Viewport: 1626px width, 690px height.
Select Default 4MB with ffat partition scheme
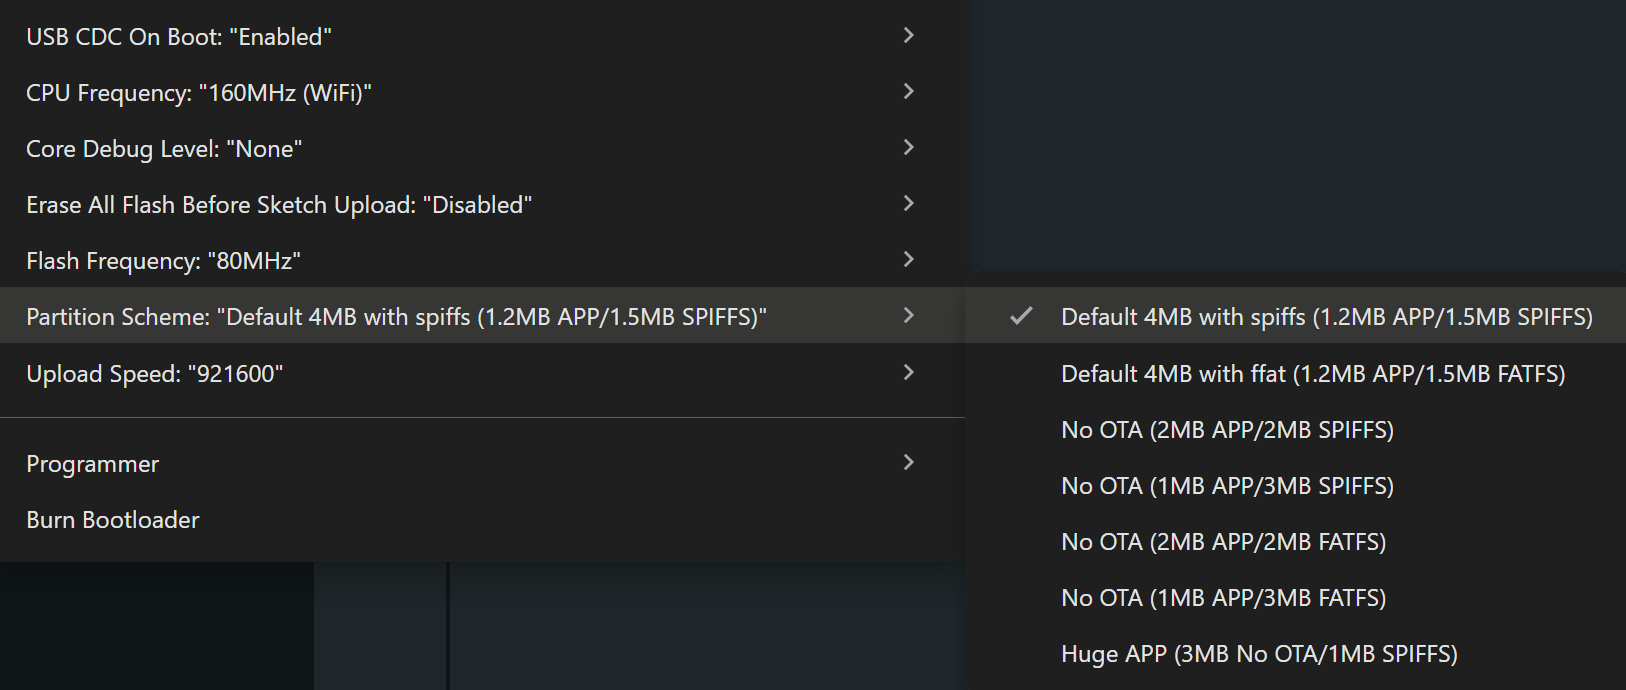[1312, 374]
